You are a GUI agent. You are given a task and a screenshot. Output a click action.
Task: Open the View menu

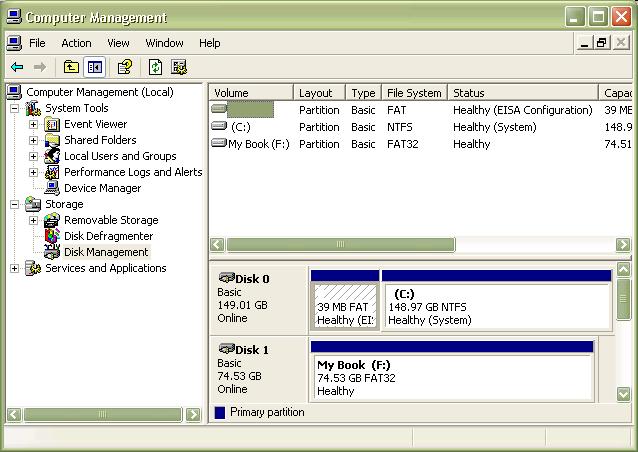[x=119, y=43]
